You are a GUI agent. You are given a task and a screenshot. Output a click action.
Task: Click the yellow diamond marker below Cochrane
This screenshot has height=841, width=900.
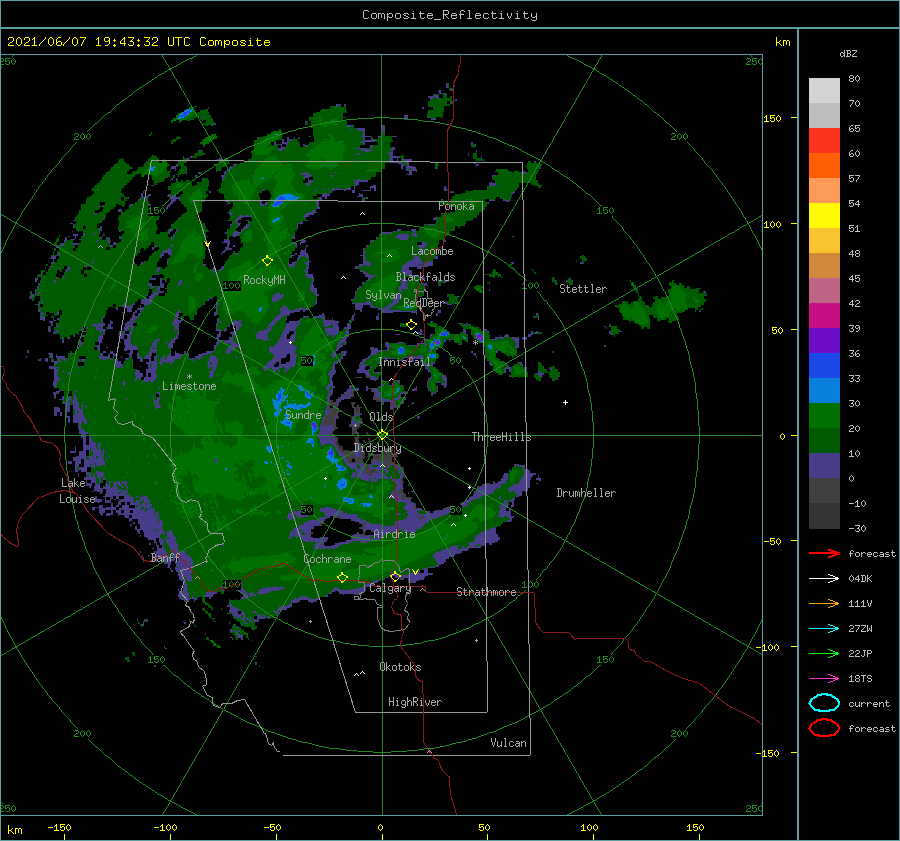point(342,577)
